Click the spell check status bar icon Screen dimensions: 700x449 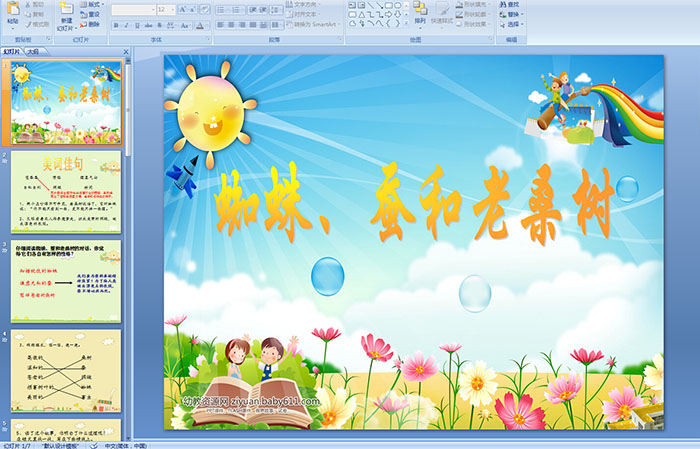pyautogui.click(x=94, y=445)
